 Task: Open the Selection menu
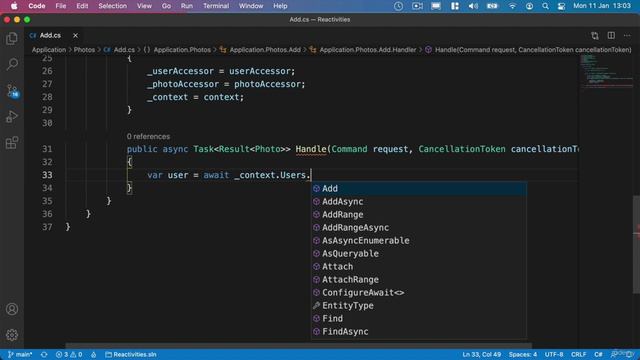click(112, 6)
